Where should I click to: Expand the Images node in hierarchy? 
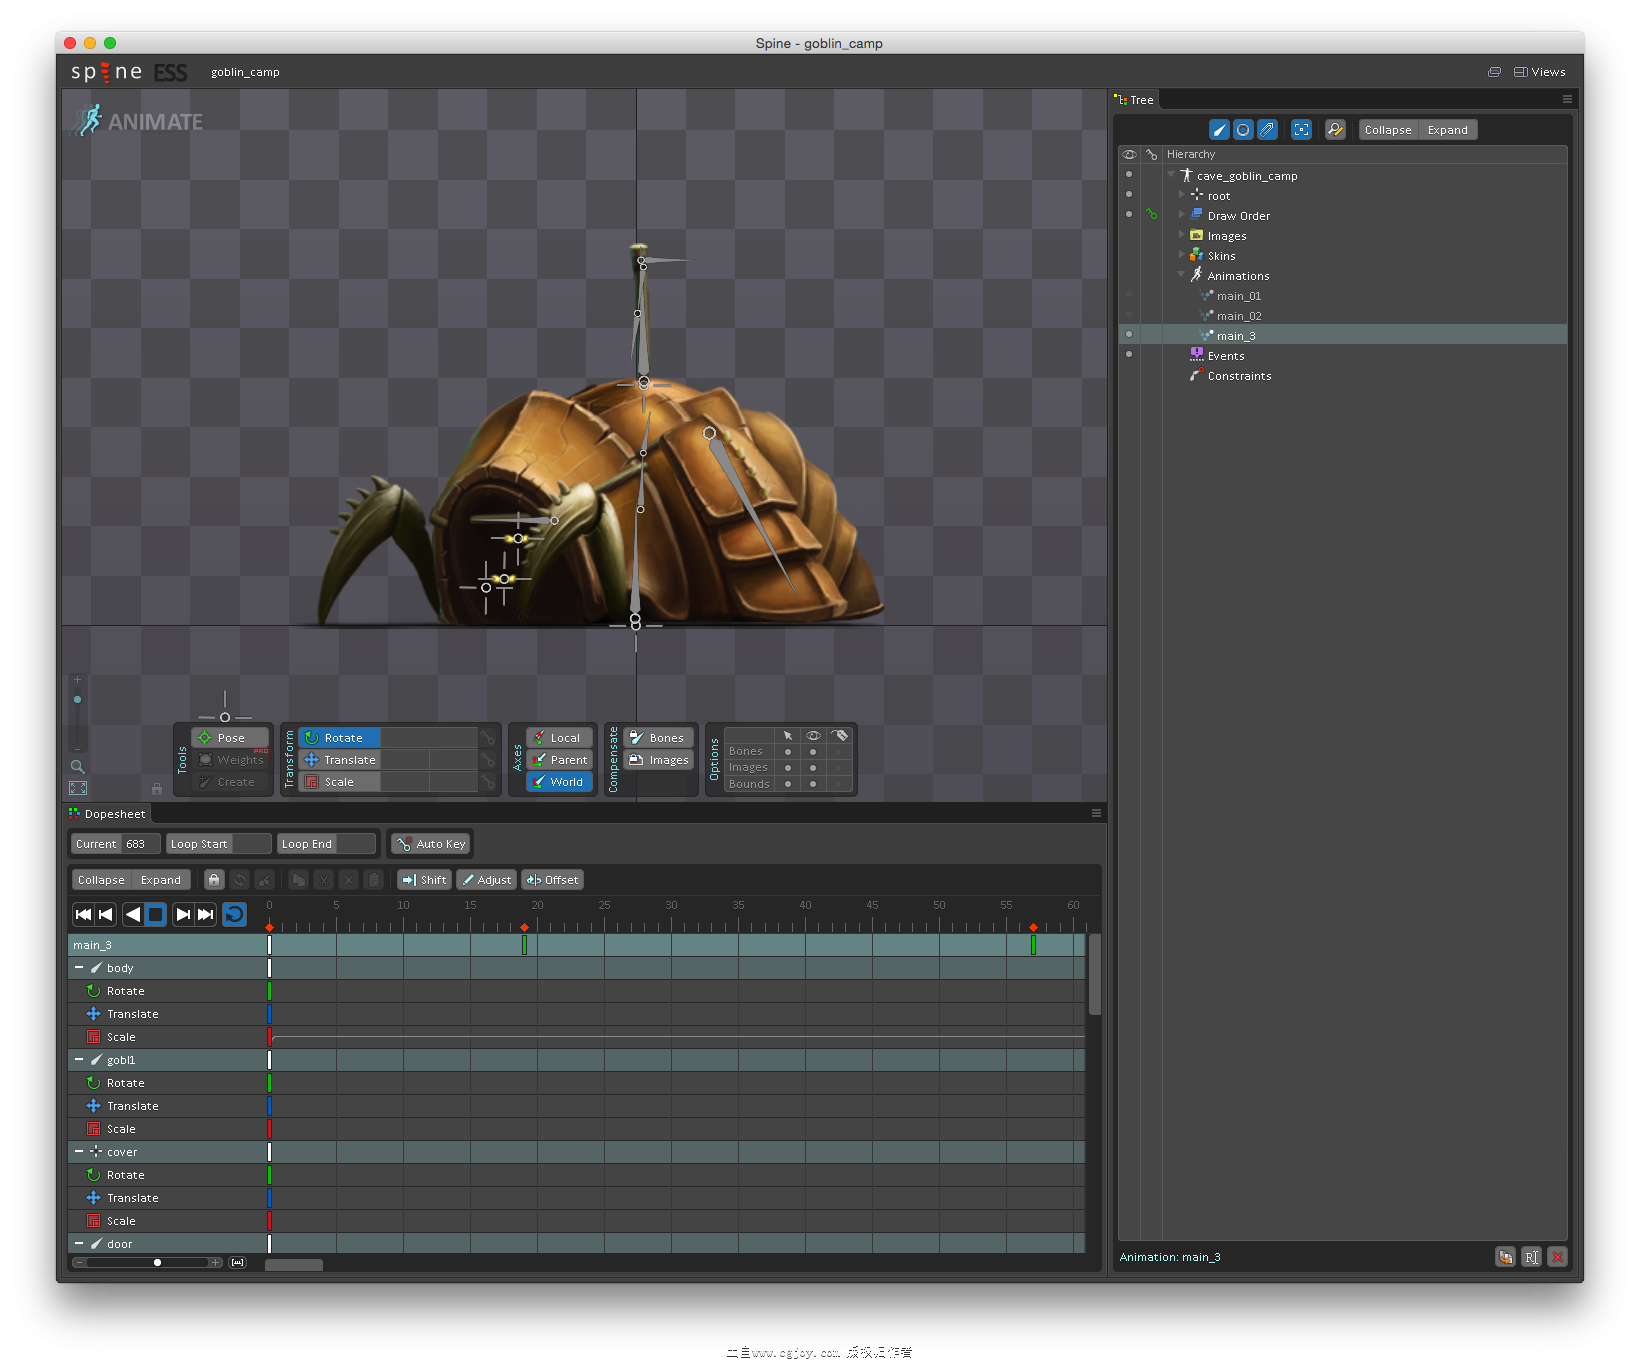pyautogui.click(x=1182, y=235)
